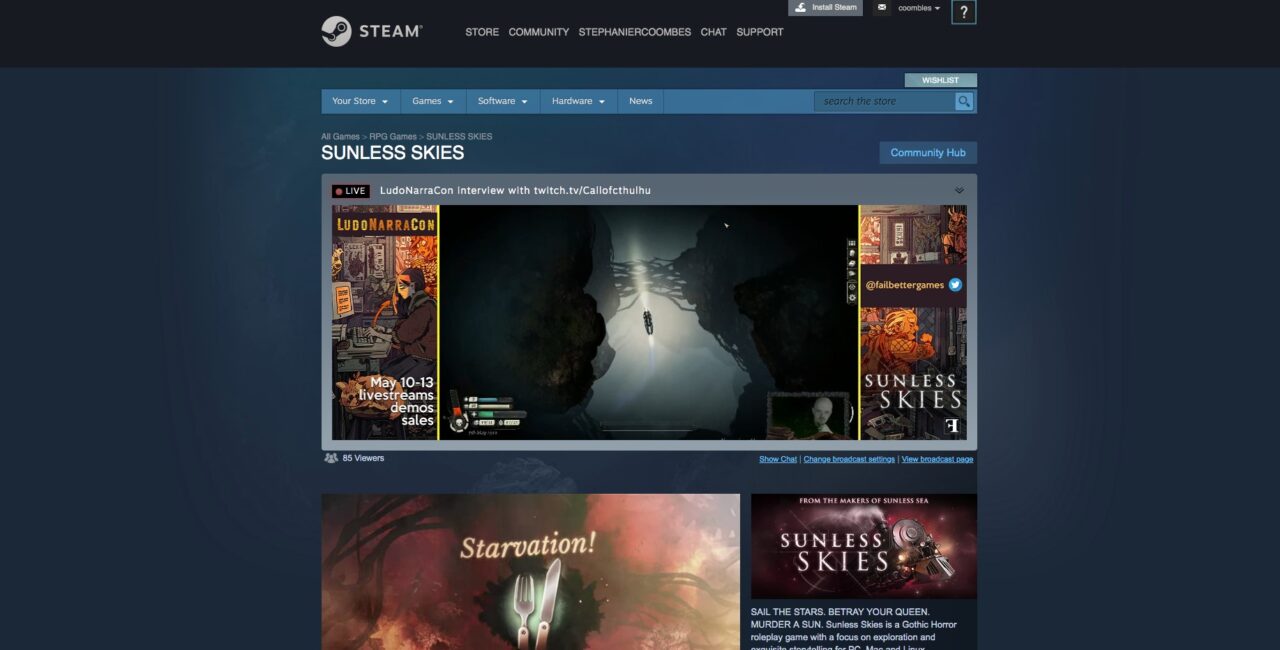
Task: Click the Community Hub button
Action: pos(927,153)
